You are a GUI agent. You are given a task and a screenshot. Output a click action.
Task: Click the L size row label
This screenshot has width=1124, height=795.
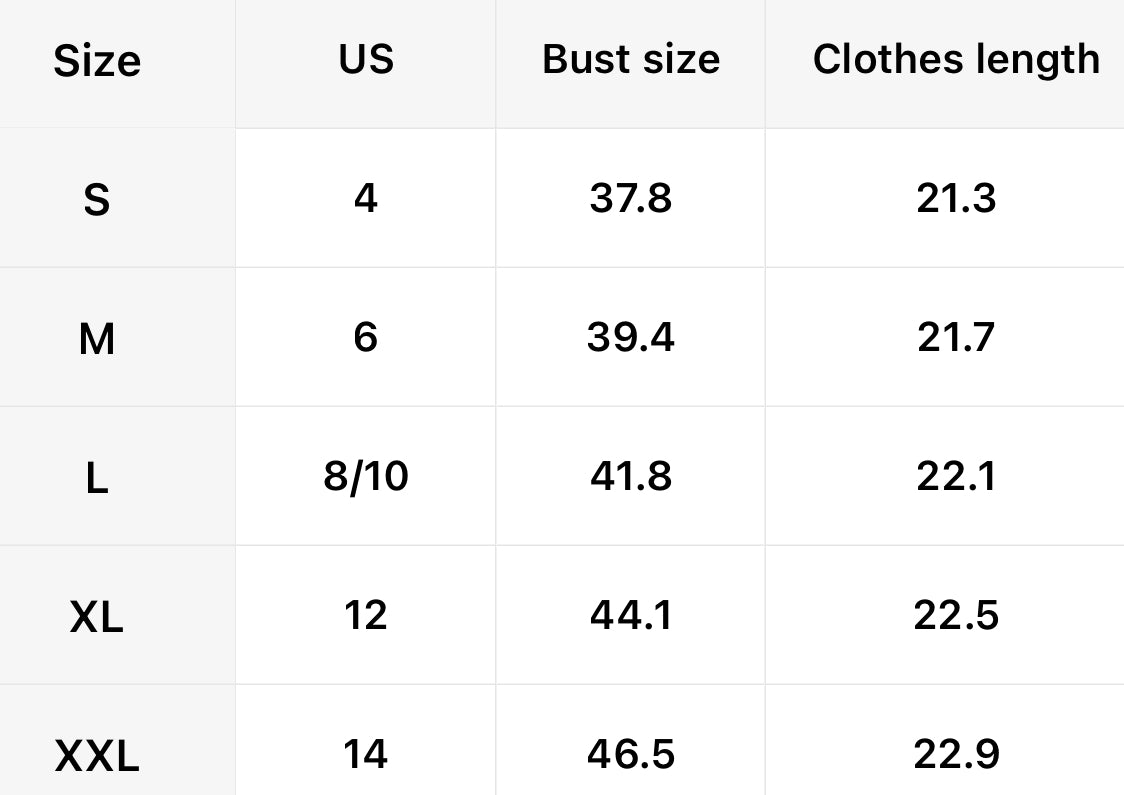click(97, 478)
